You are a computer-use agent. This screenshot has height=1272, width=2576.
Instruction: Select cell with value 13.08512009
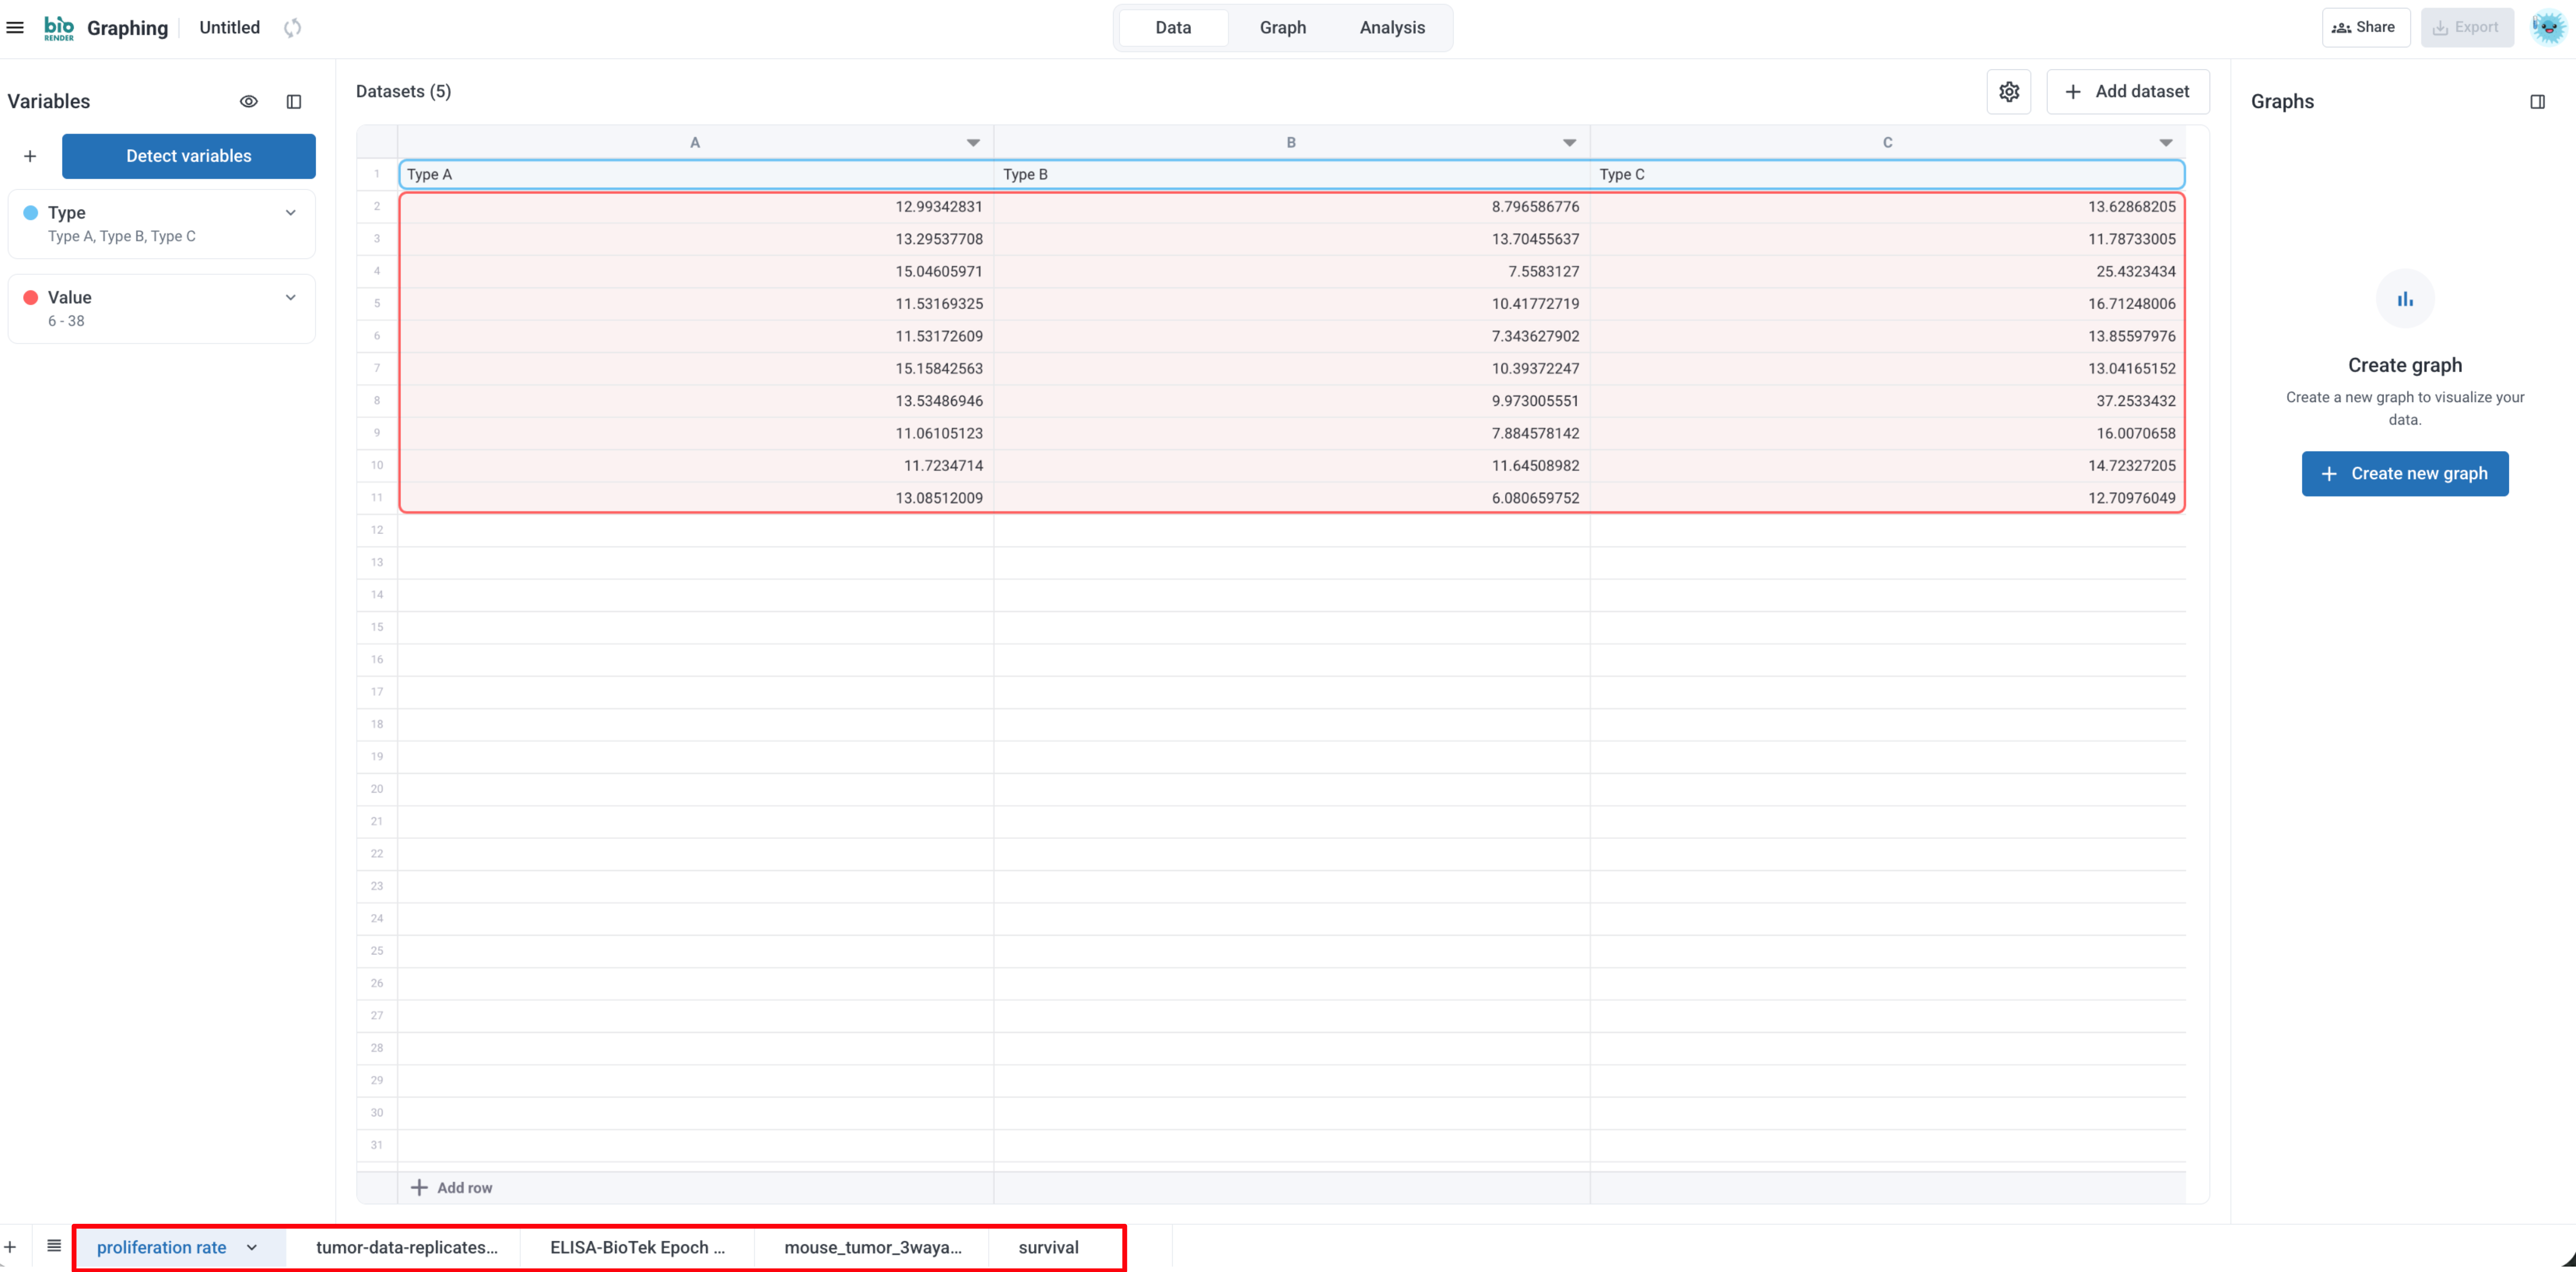696,498
